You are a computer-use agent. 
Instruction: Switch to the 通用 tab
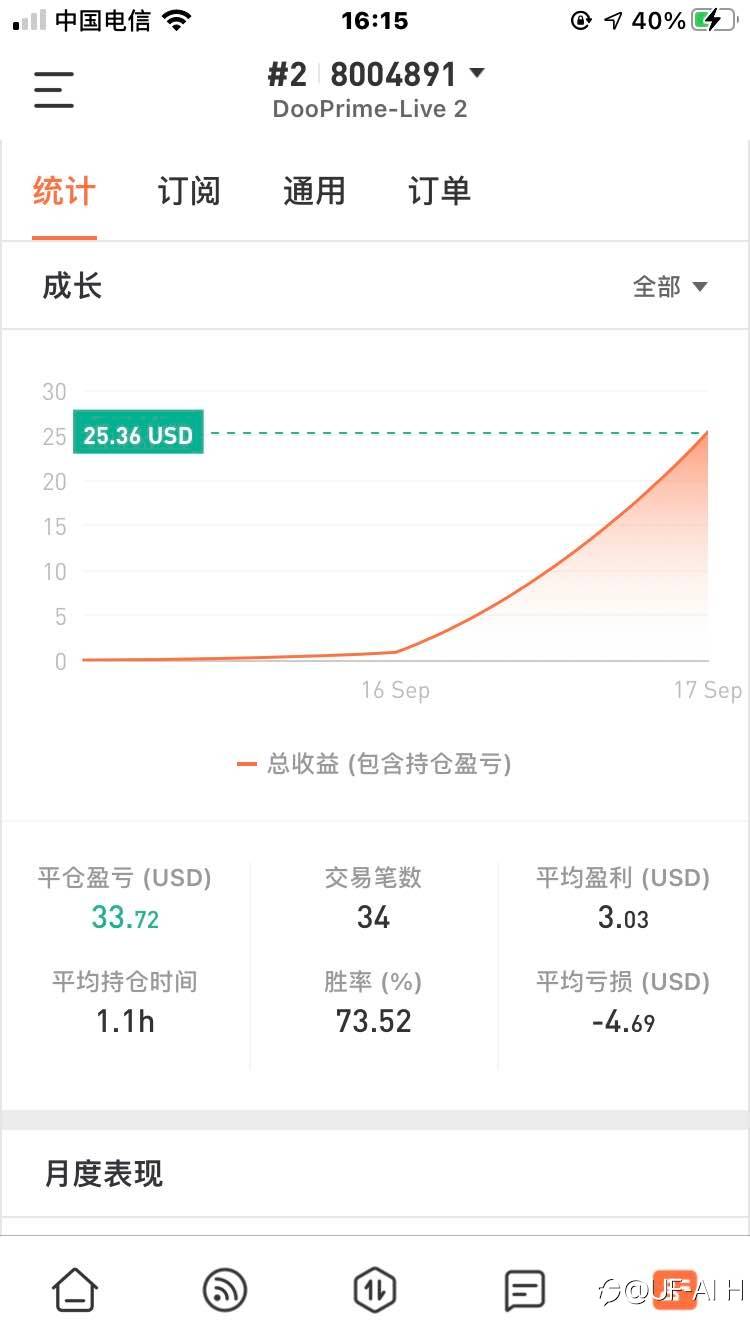[x=314, y=191]
